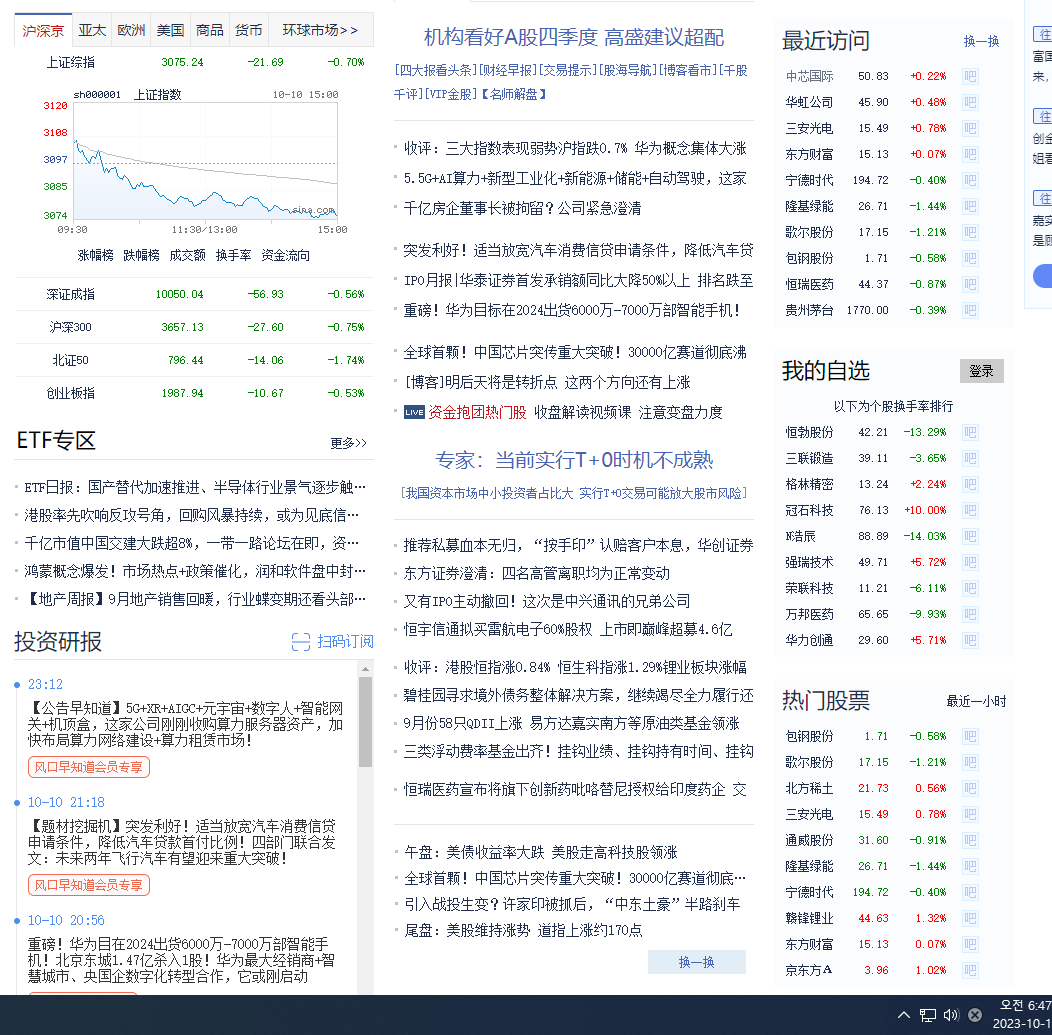1052x1035 pixels.
Task: Open news 千亿房企董事长被拘留？公司紧急澄清
Action: 522,209
